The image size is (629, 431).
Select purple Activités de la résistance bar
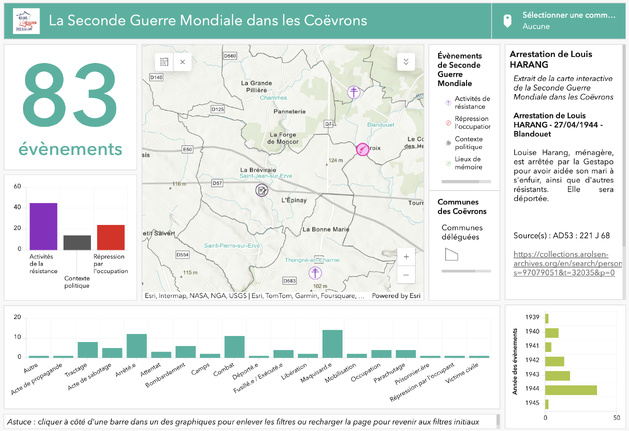click(43, 225)
